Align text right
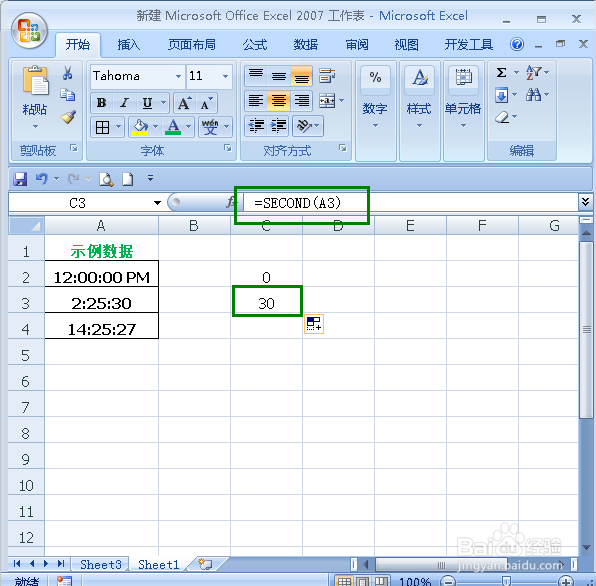 [x=301, y=101]
